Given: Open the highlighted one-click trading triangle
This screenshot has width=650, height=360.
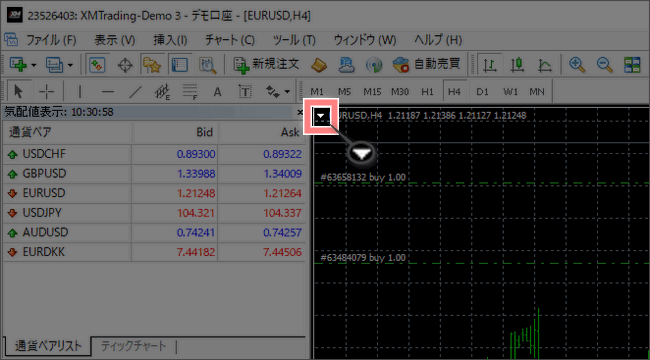Looking at the screenshot, I should (x=322, y=117).
